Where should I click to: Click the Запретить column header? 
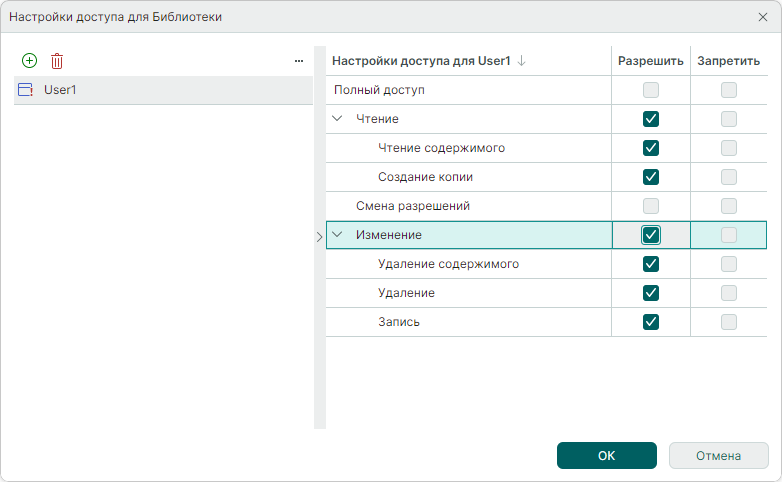(728, 61)
